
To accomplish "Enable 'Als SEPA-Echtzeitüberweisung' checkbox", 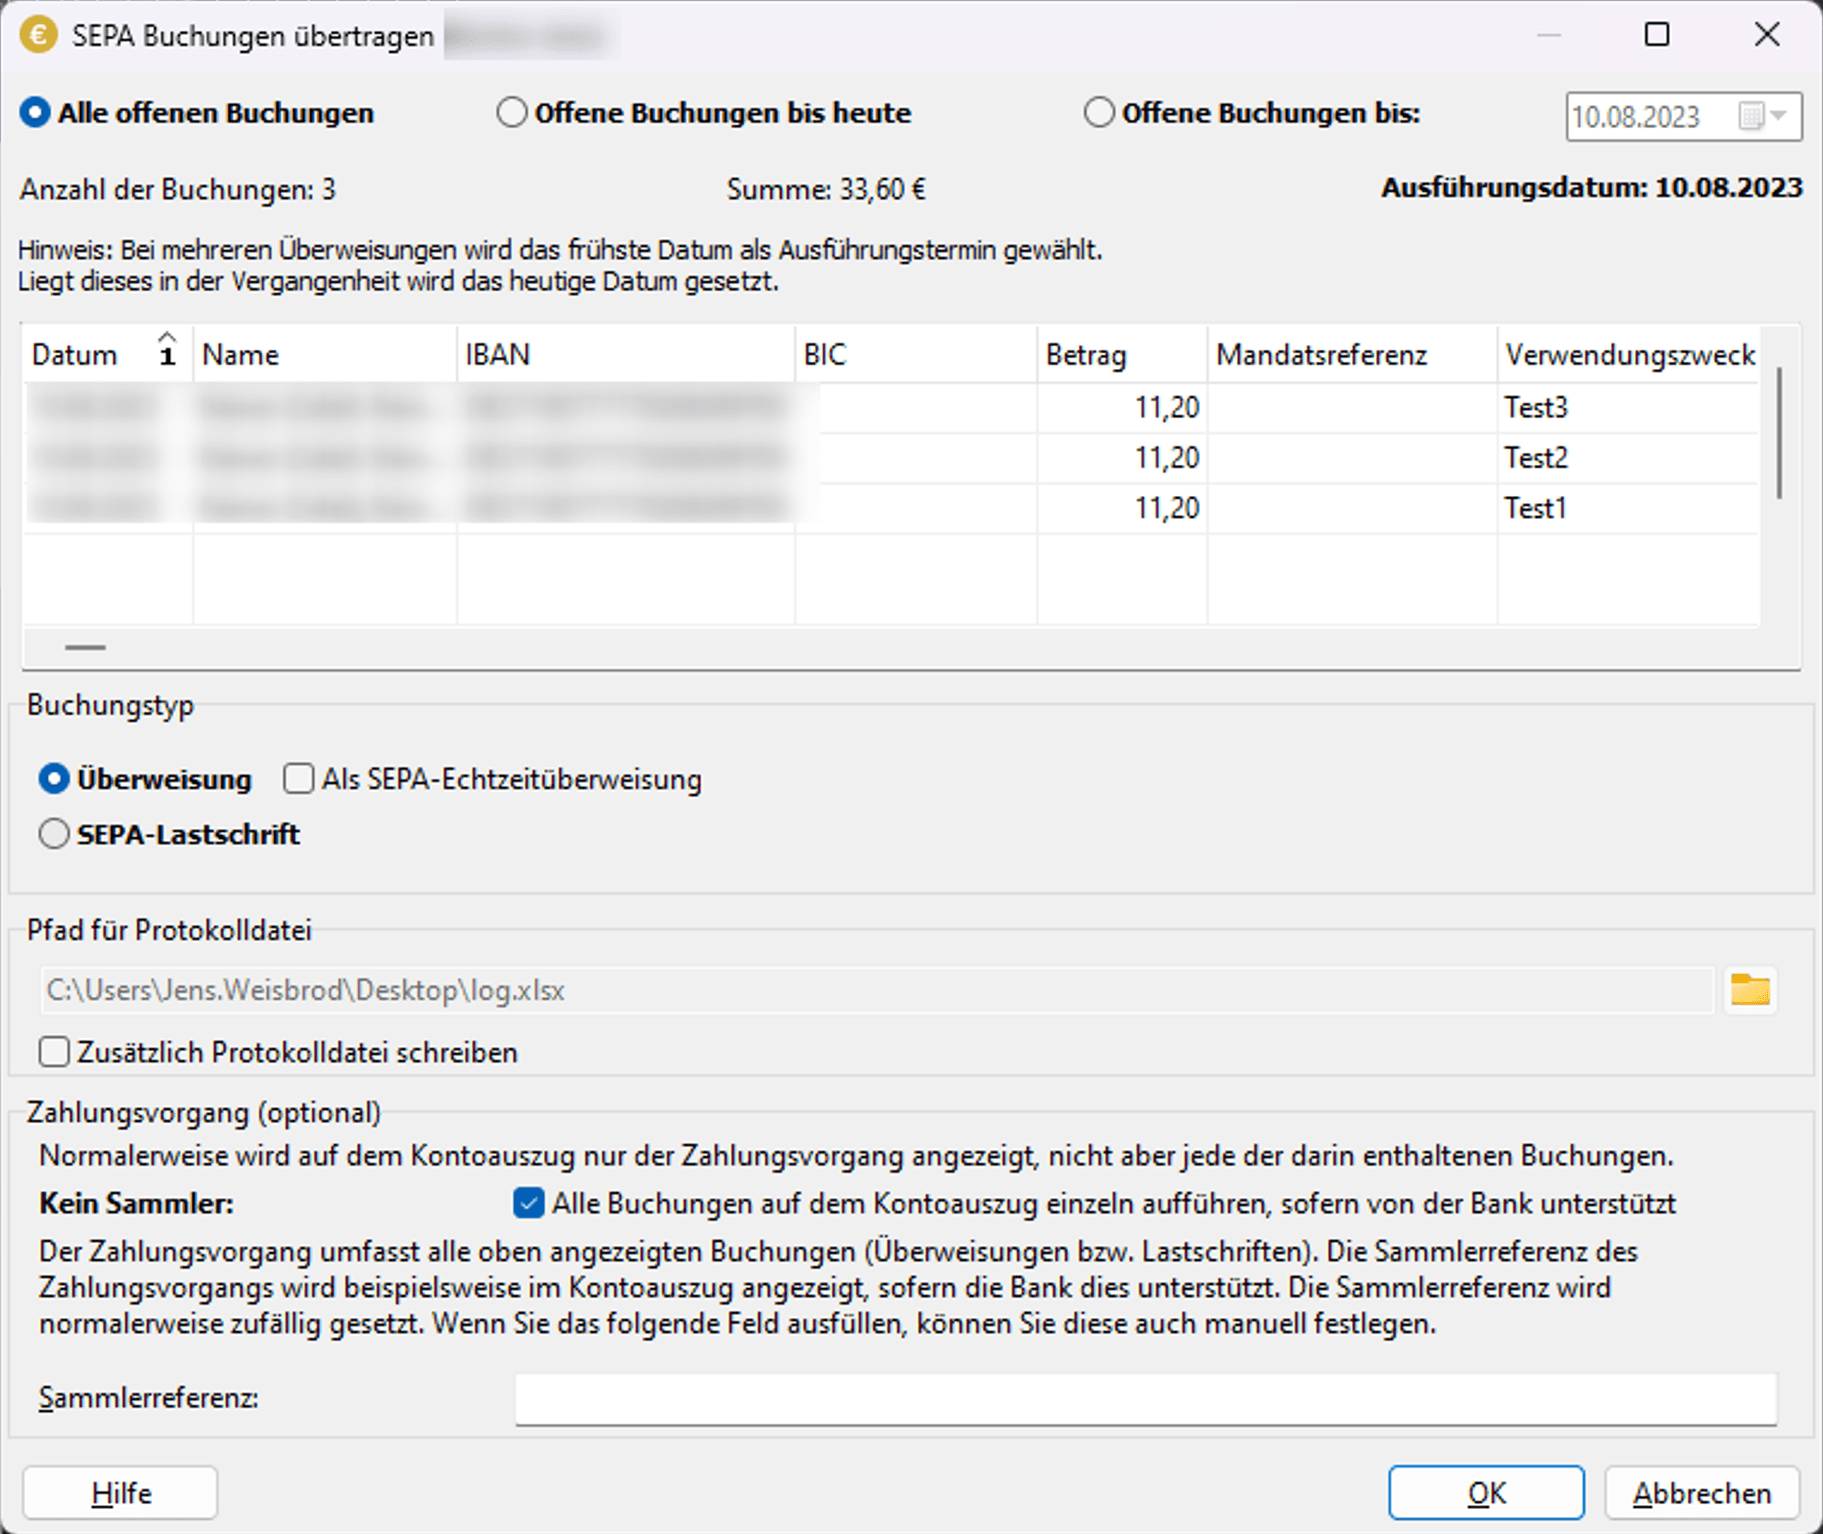I will [298, 779].
